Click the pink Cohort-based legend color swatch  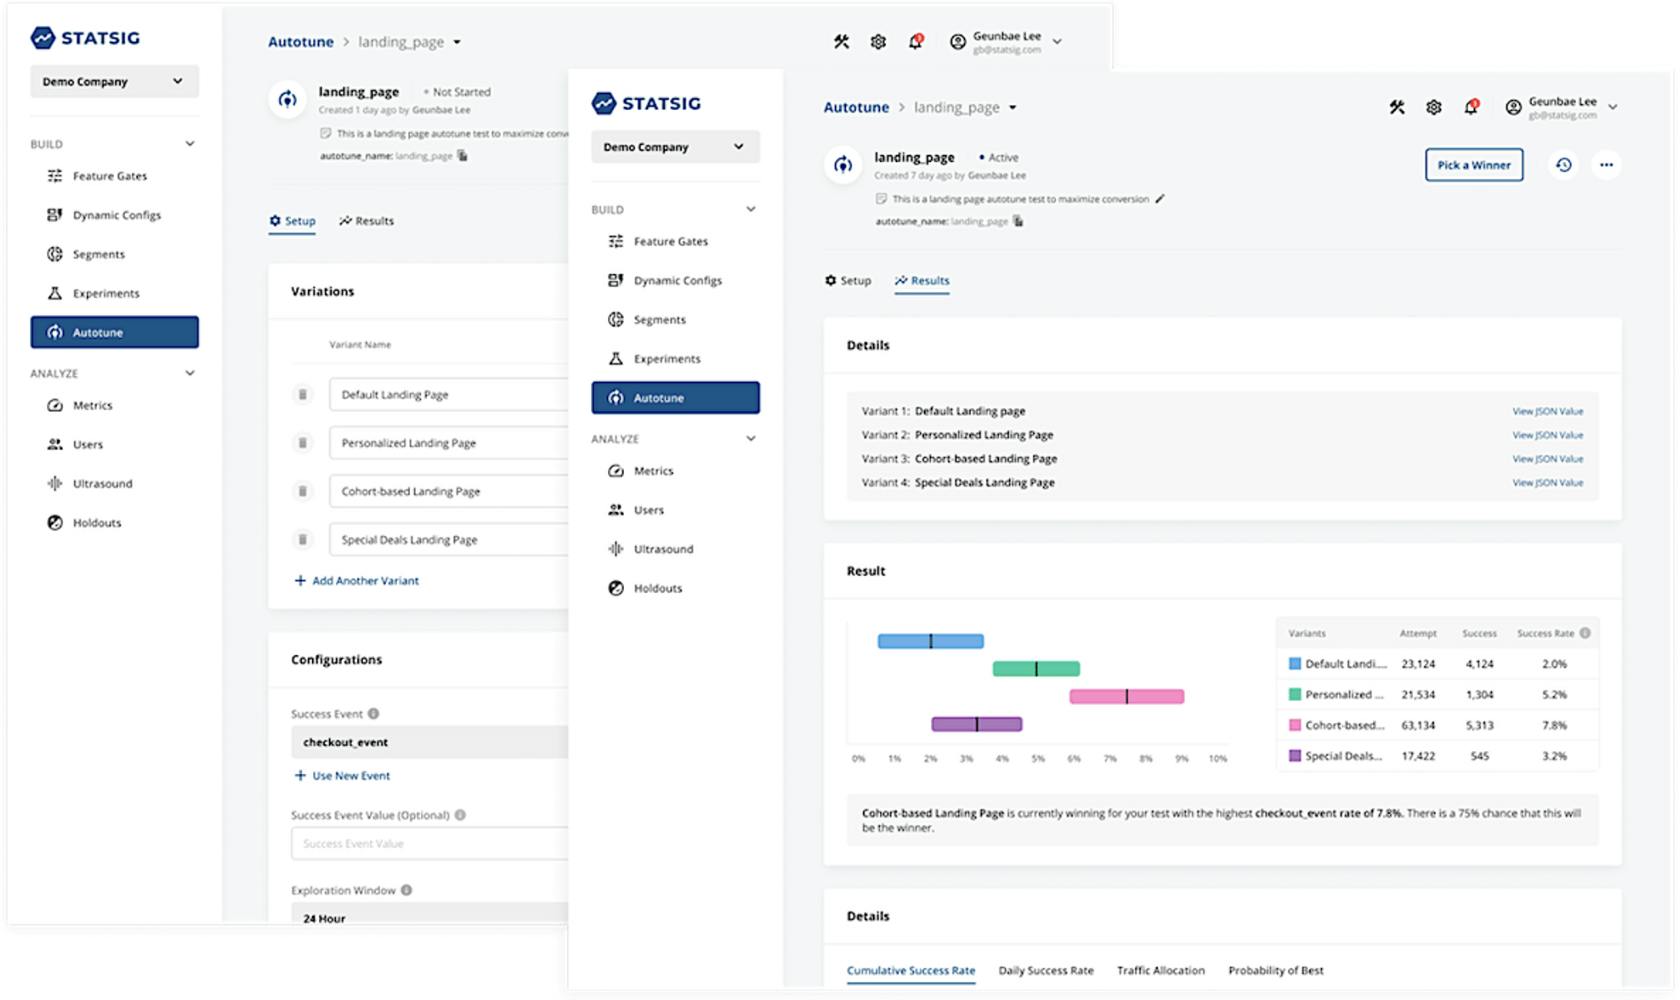tap(1295, 725)
